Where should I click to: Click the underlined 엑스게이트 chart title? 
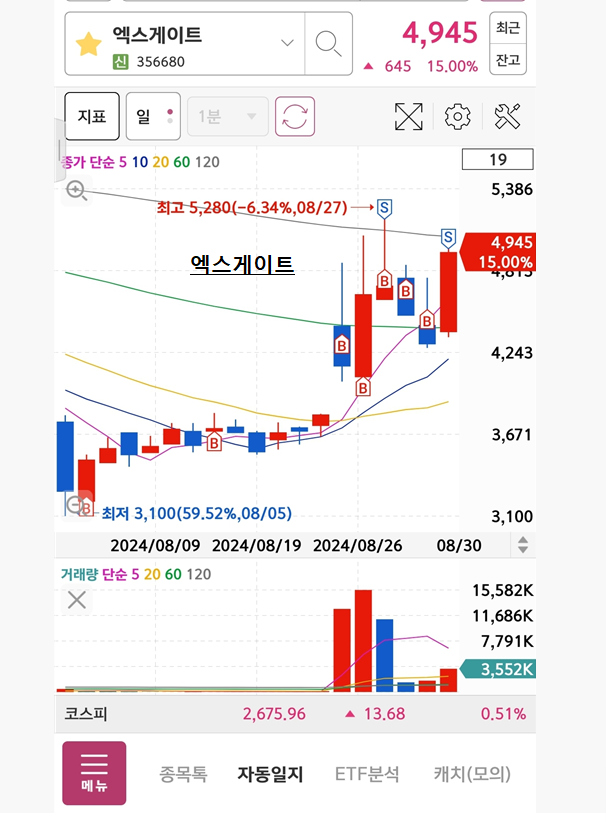pos(242,264)
